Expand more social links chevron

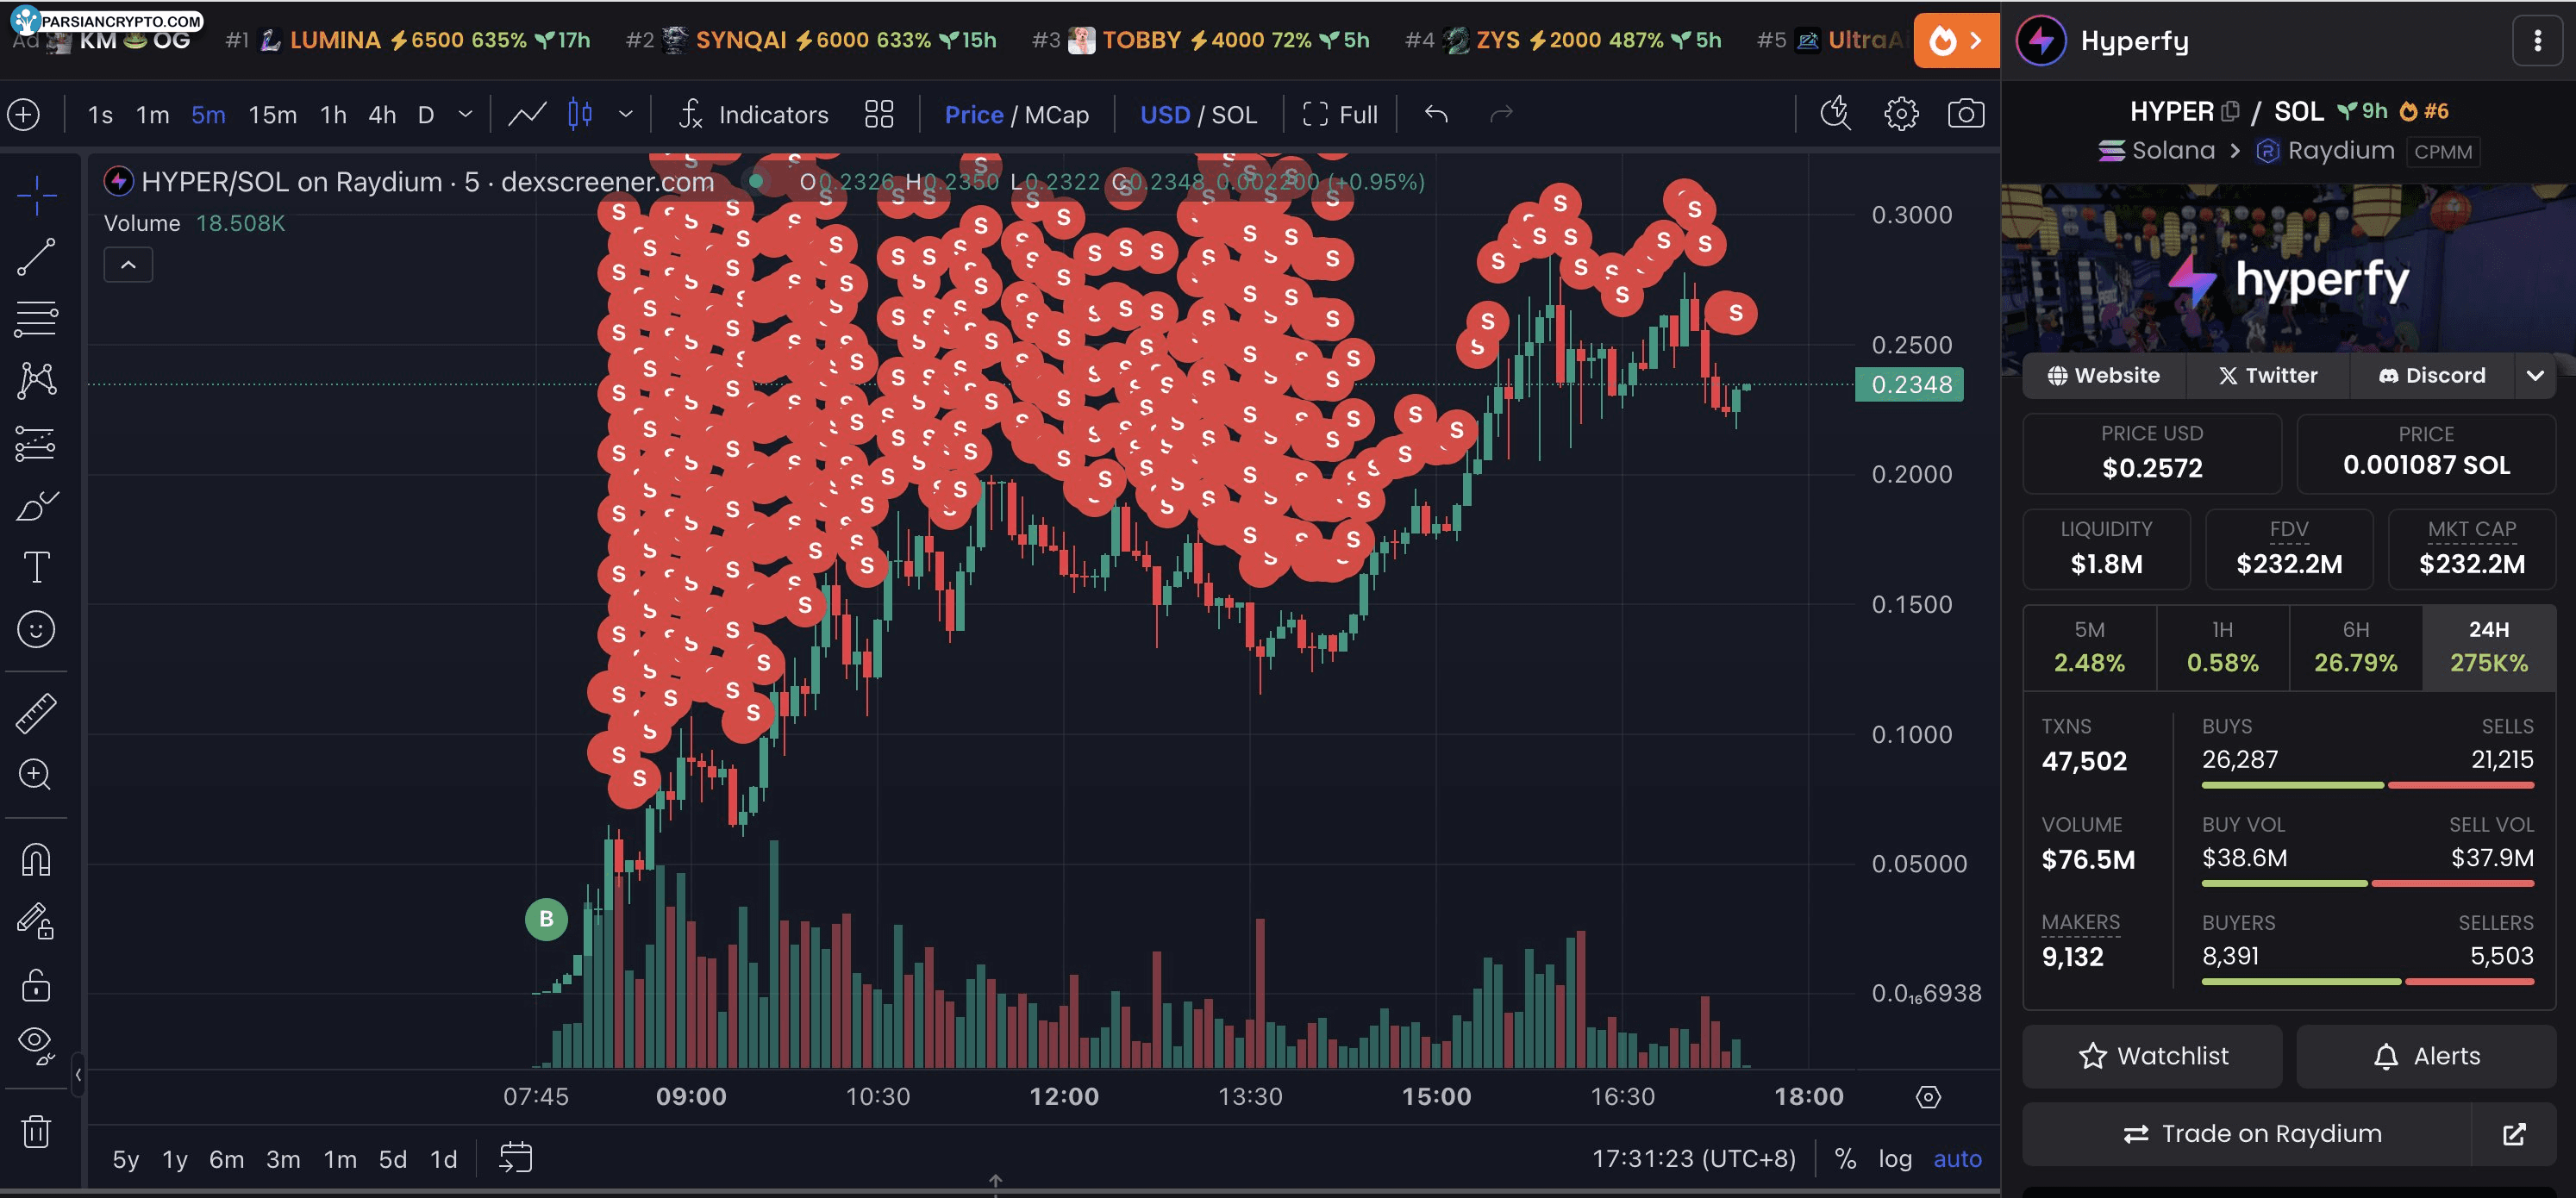2535,375
